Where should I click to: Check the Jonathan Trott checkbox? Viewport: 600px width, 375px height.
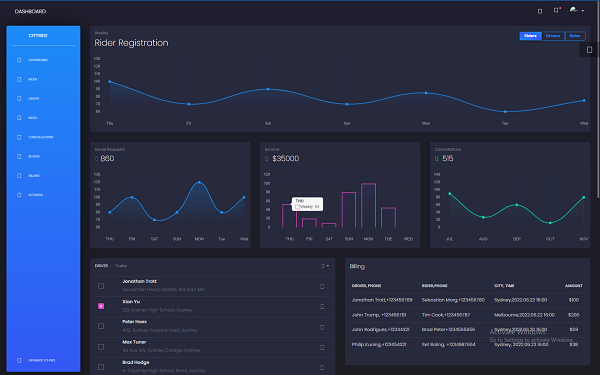click(101, 286)
